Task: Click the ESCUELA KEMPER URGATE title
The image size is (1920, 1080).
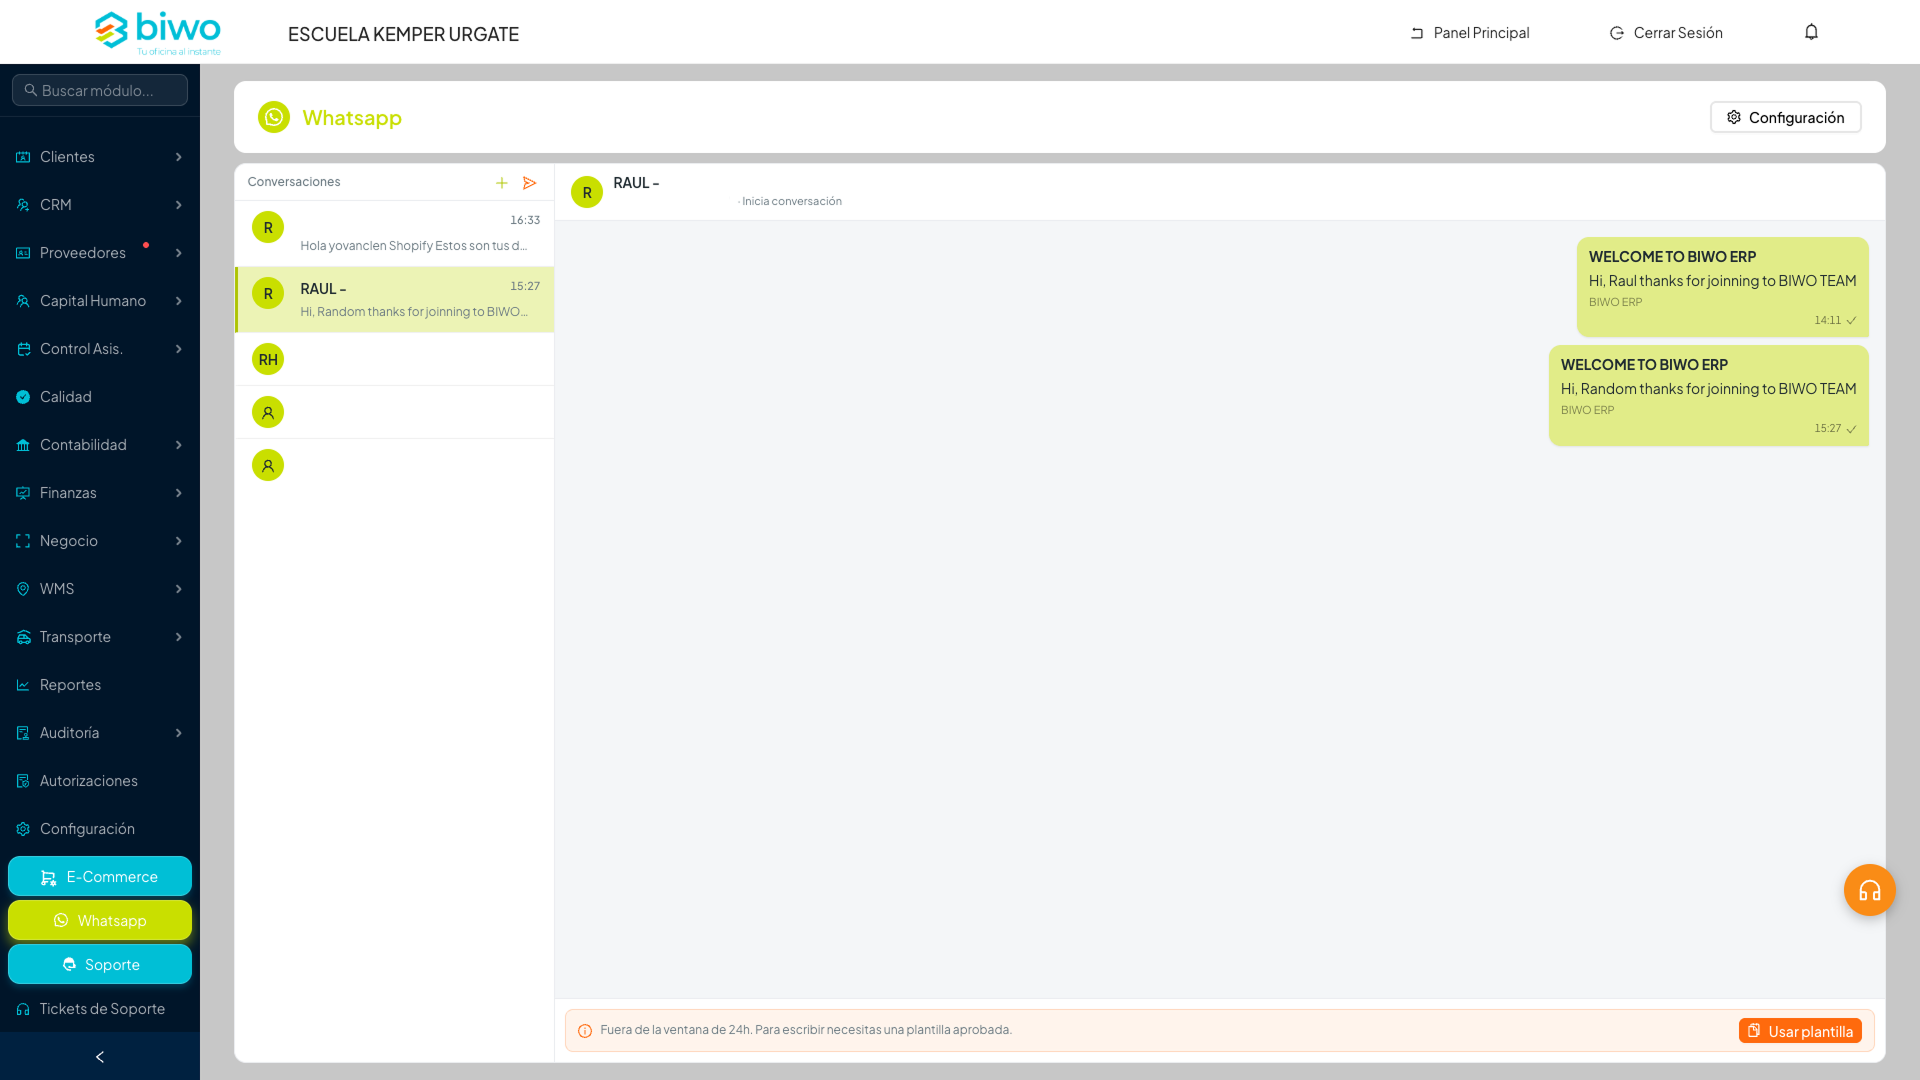Action: [x=403, y=34]
